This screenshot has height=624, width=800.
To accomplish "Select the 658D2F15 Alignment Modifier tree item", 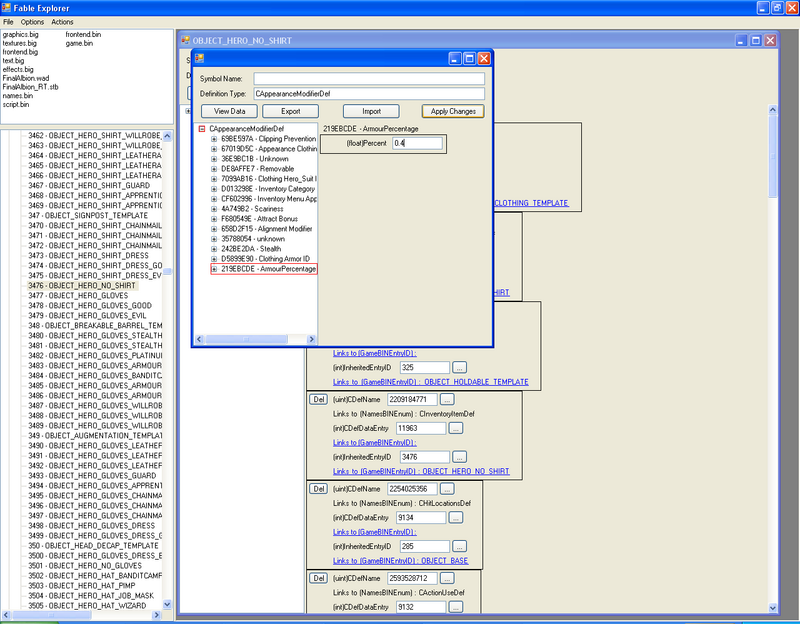I will point(266,229).
